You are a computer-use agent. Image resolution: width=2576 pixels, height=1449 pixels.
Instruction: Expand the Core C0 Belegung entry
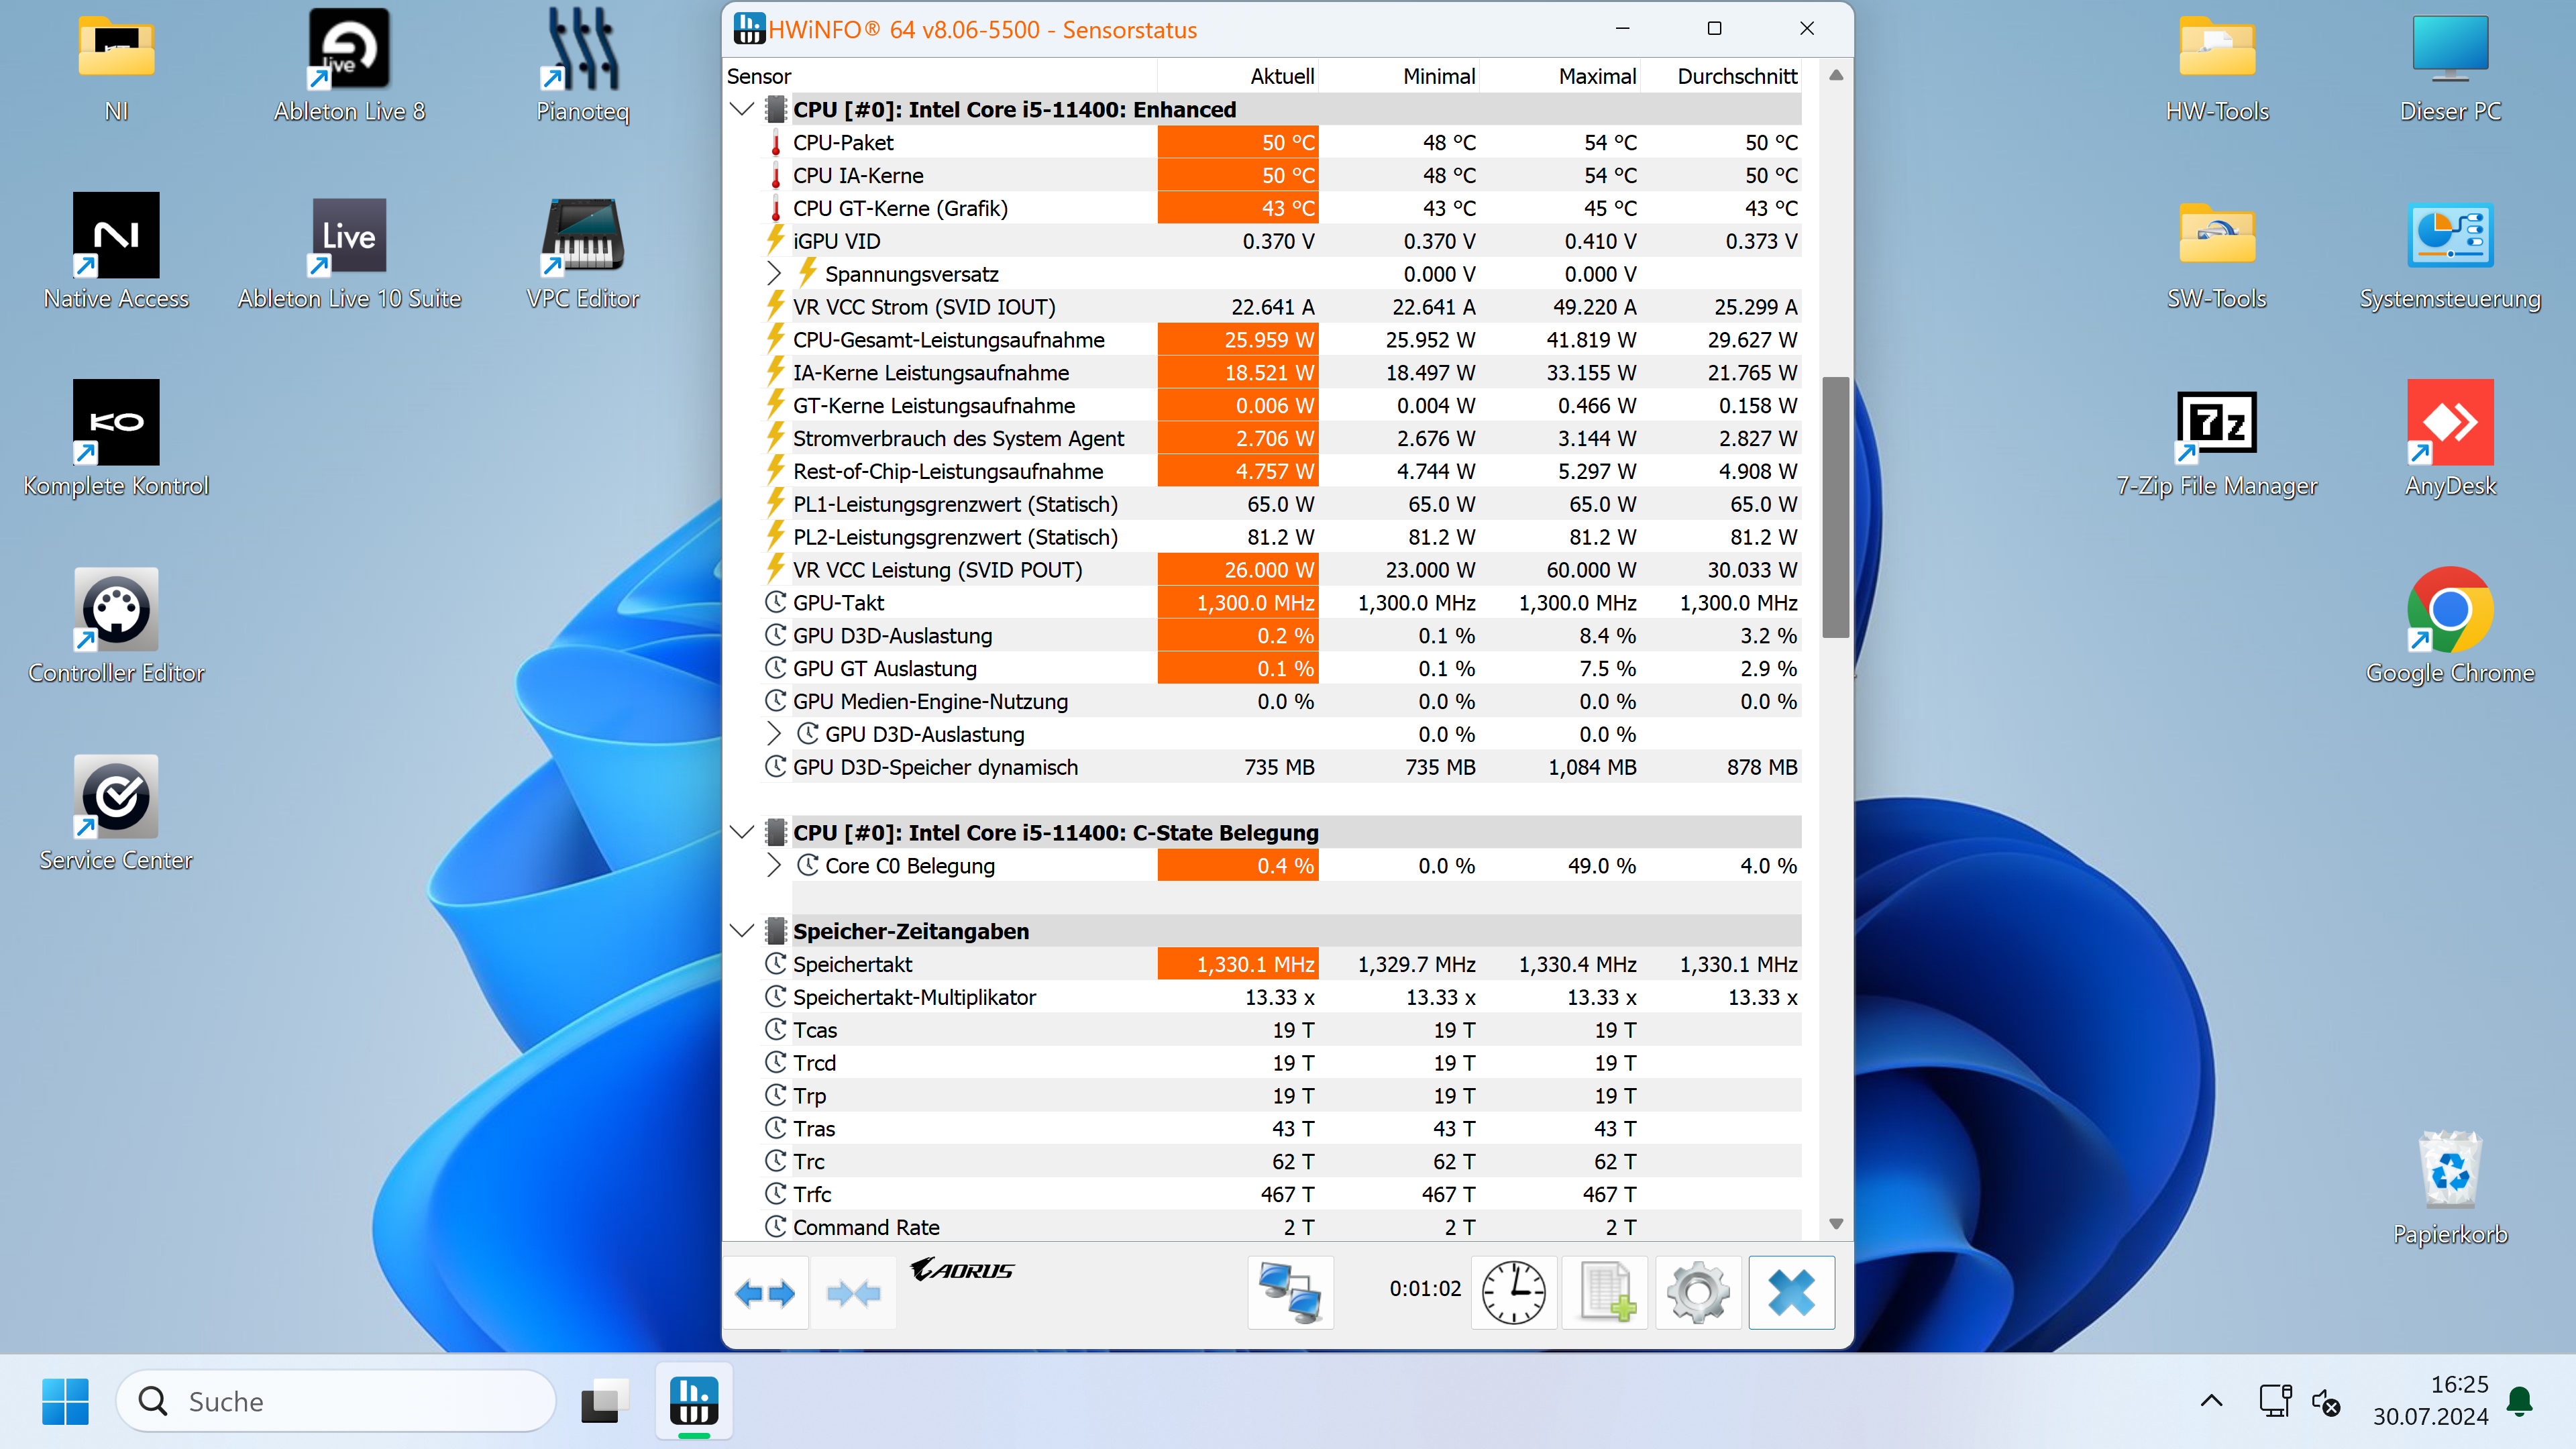[774, 865]
